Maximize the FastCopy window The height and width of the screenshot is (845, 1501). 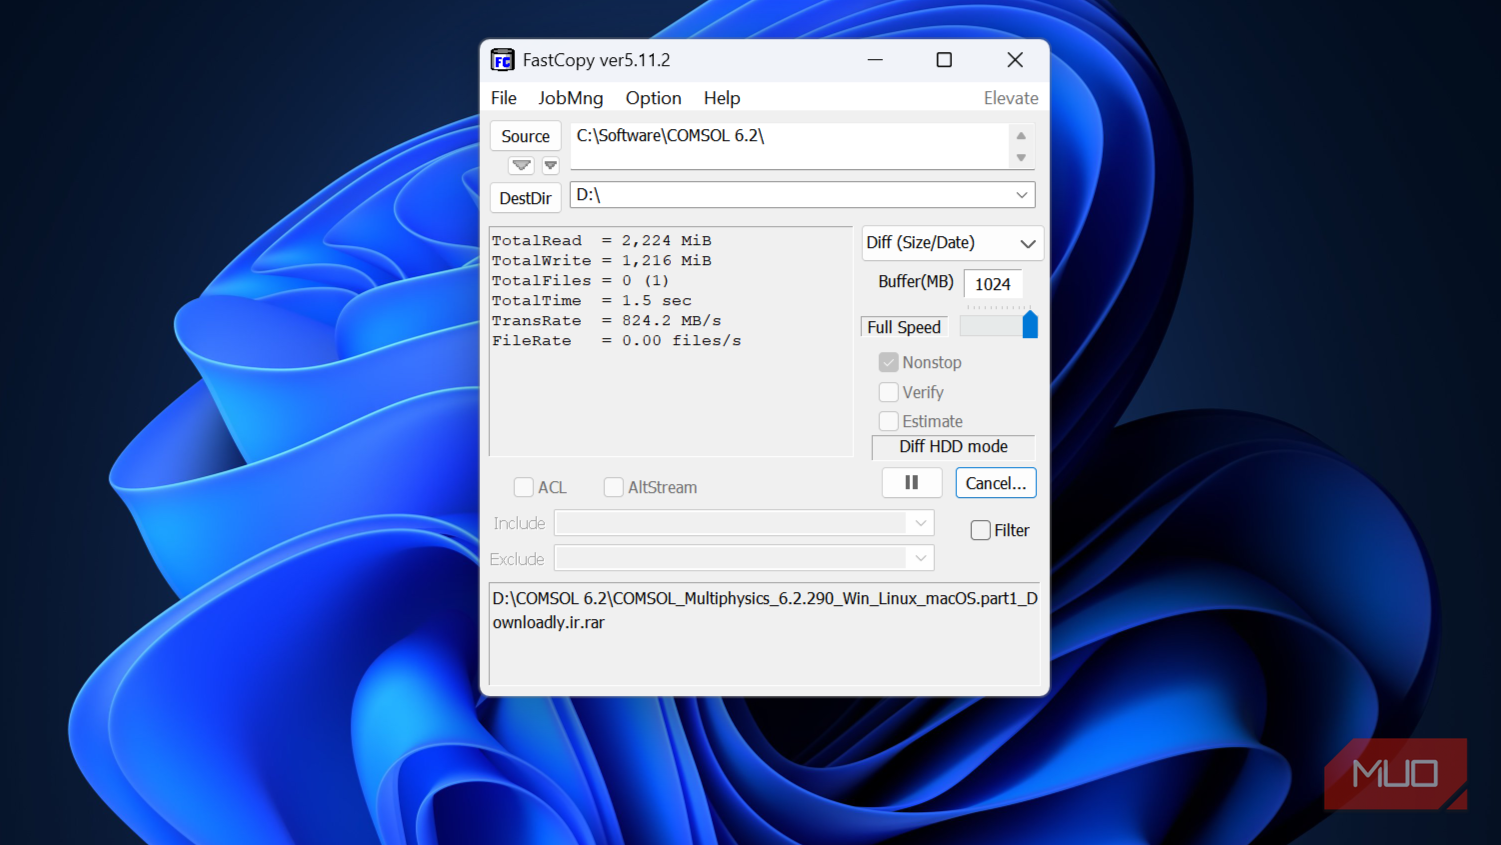tap(943, 60)
